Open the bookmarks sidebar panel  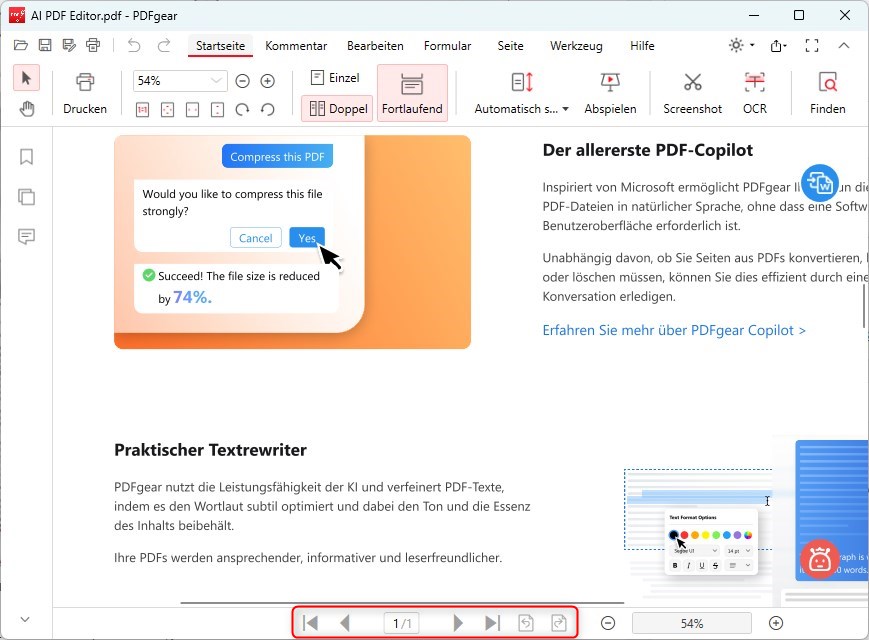coord(26,157)
